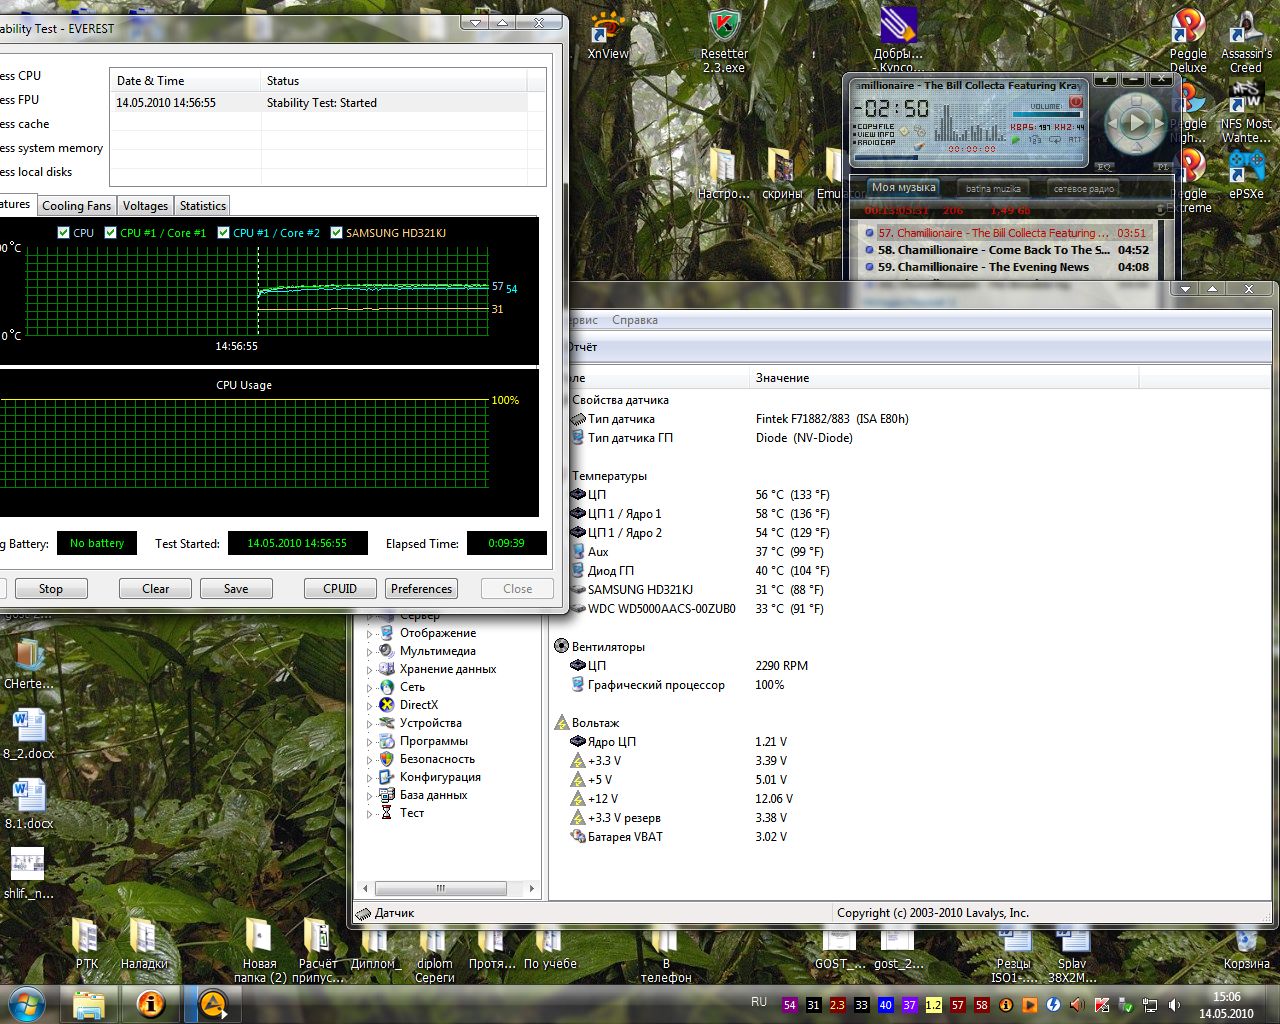Viewport: 1280px width, 1024px height.
Task: Open the XnView desktop shortcut
Action: 608,28
